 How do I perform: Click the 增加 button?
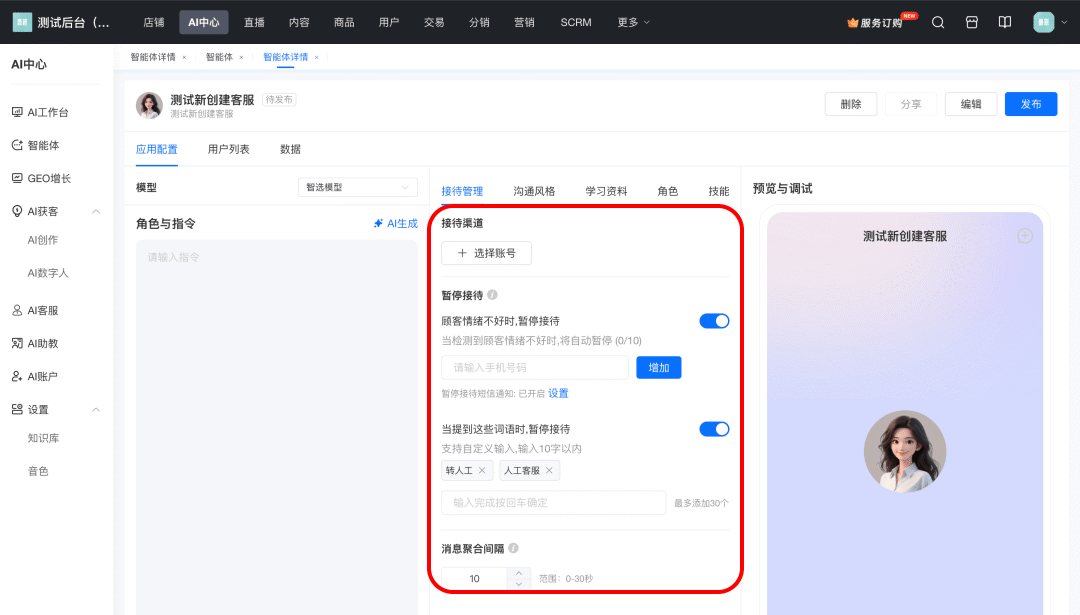pyautogui.click(x=658, y=368)
